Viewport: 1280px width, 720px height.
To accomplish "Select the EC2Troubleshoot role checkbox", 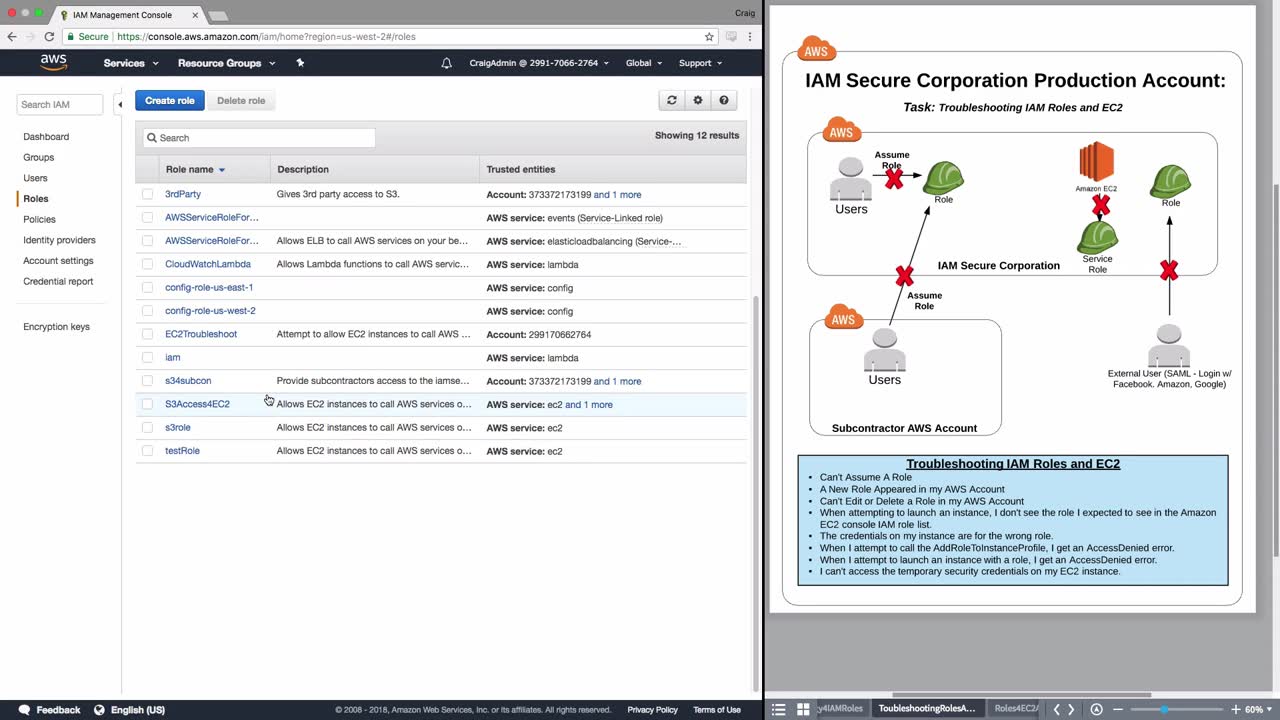I will 148,334.
